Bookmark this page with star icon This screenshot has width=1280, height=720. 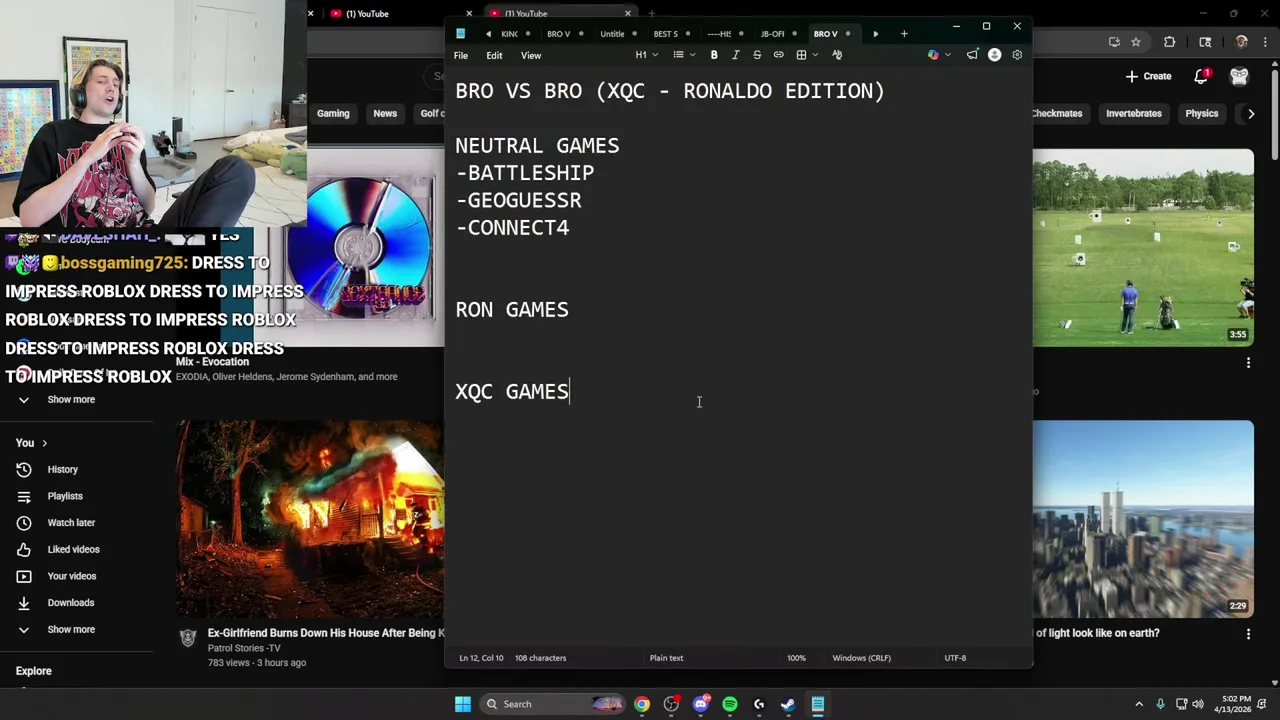click(x=1136, y=42)
